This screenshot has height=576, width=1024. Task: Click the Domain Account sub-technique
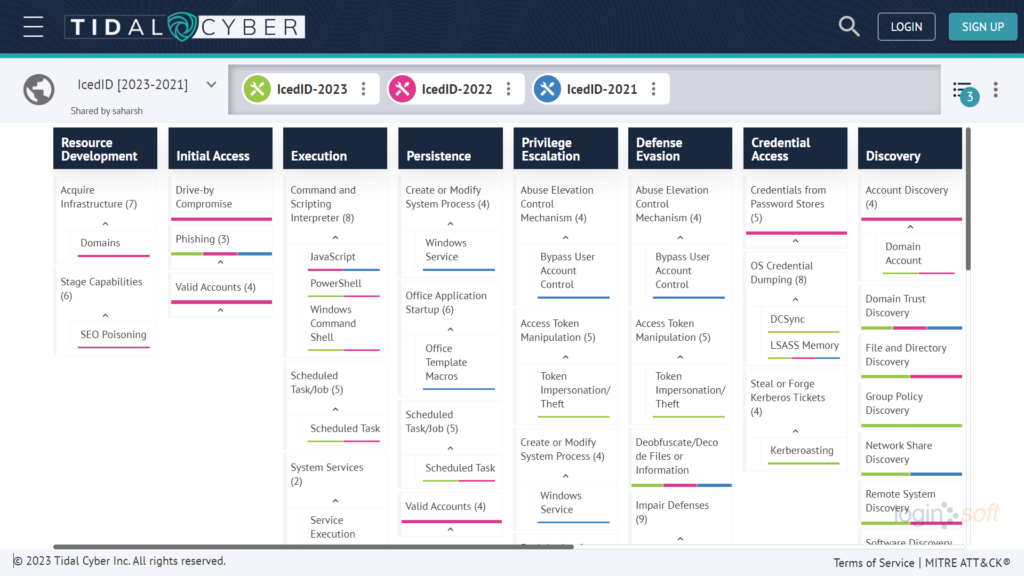pos(903,253)
